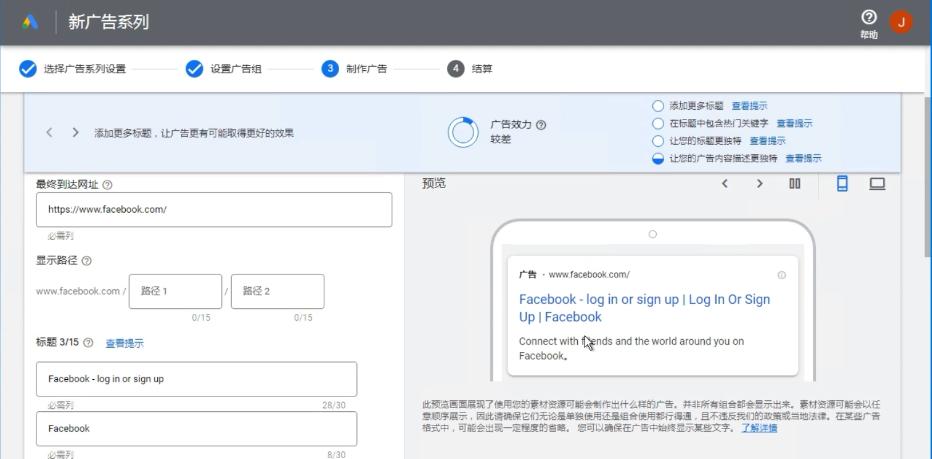Toggle side-by-side preview columns view
932x459 pixels.
pos(795,184)
